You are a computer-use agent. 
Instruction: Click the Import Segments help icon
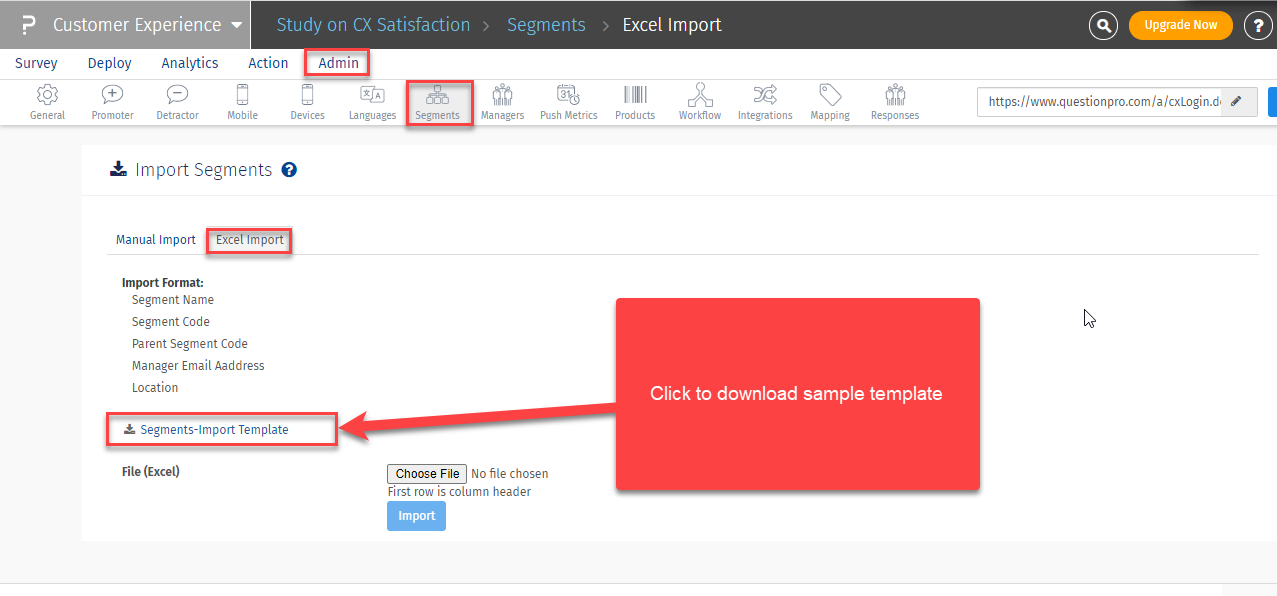coord(289,170)
